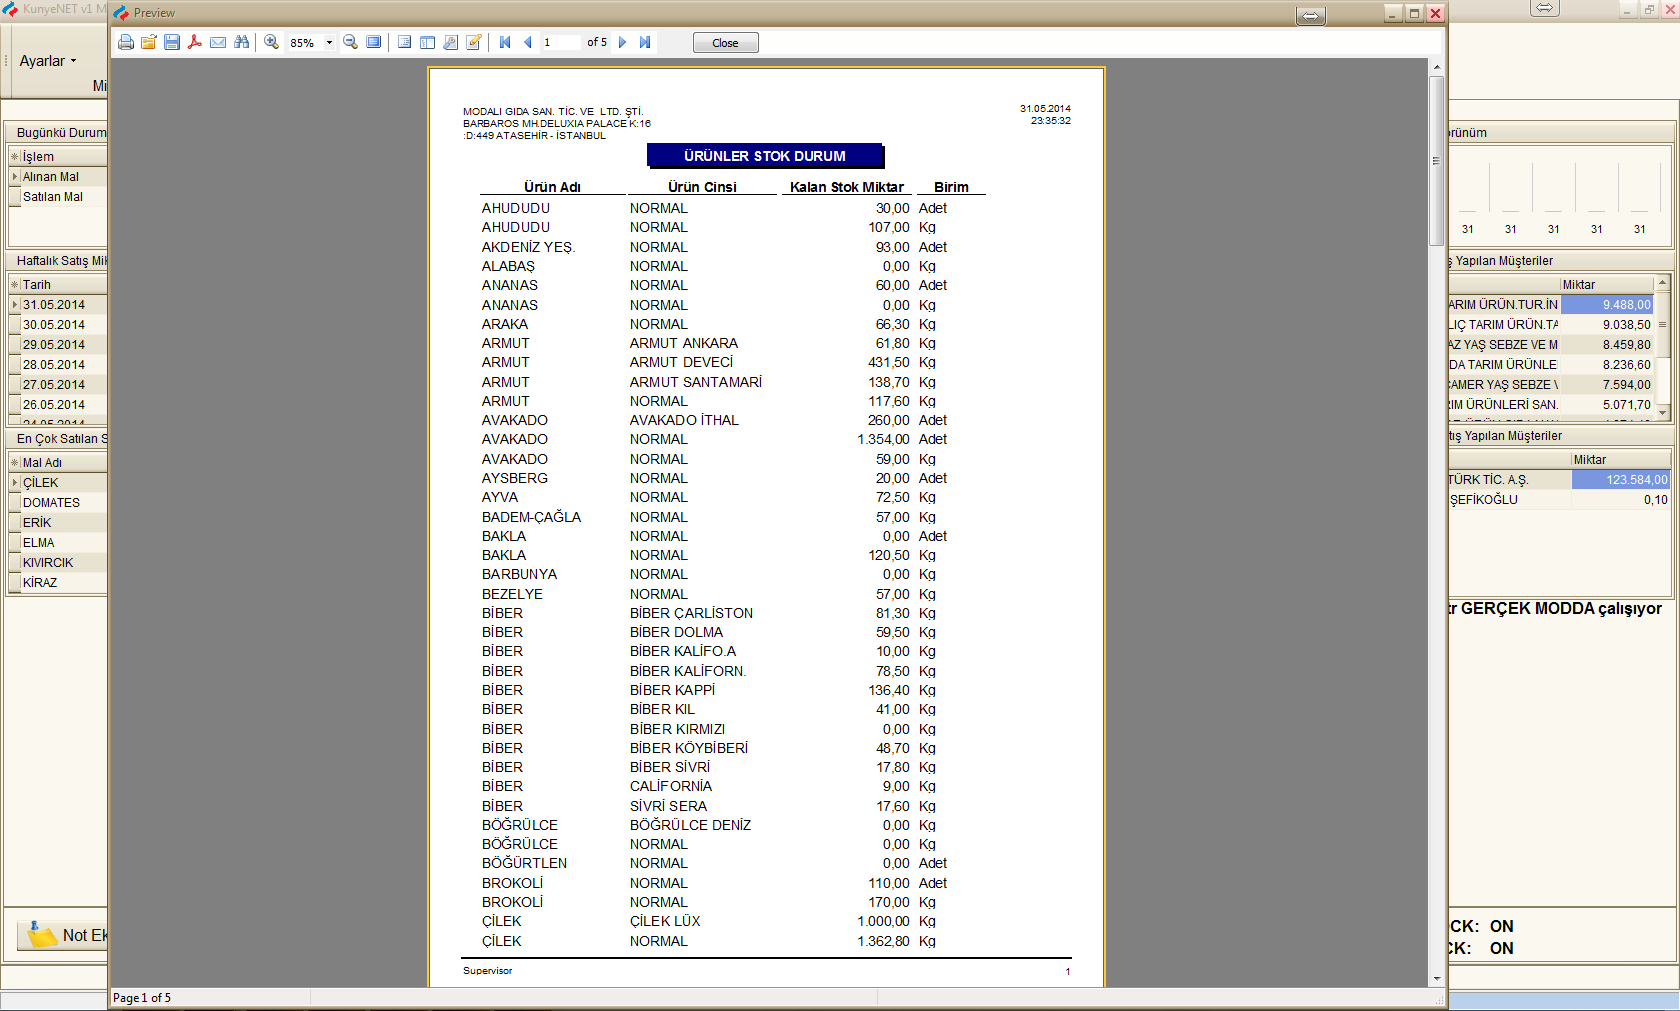Click the KunyeNET app icon in title bar
The height and width of the screenshot is (1011, 1680).
tap(10, 9)
